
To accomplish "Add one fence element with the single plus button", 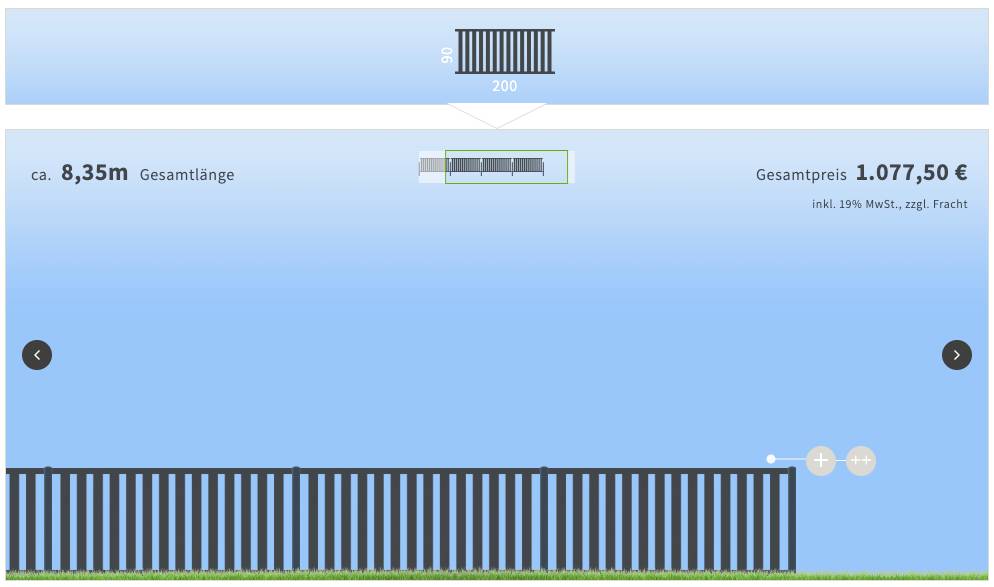I will (x=820, y=460).
